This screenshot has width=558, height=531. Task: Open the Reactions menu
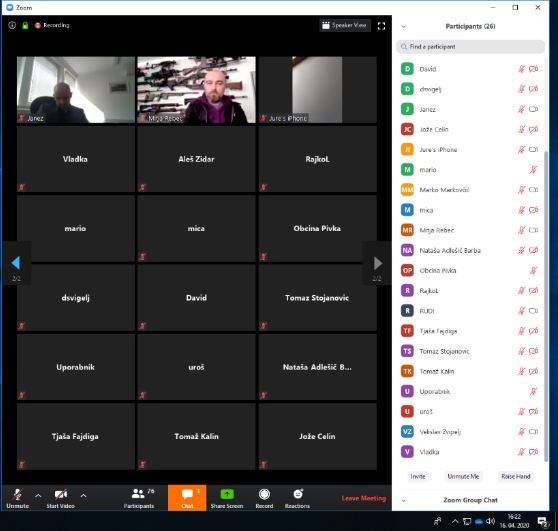pyautogui.click(x=297, y=498)
